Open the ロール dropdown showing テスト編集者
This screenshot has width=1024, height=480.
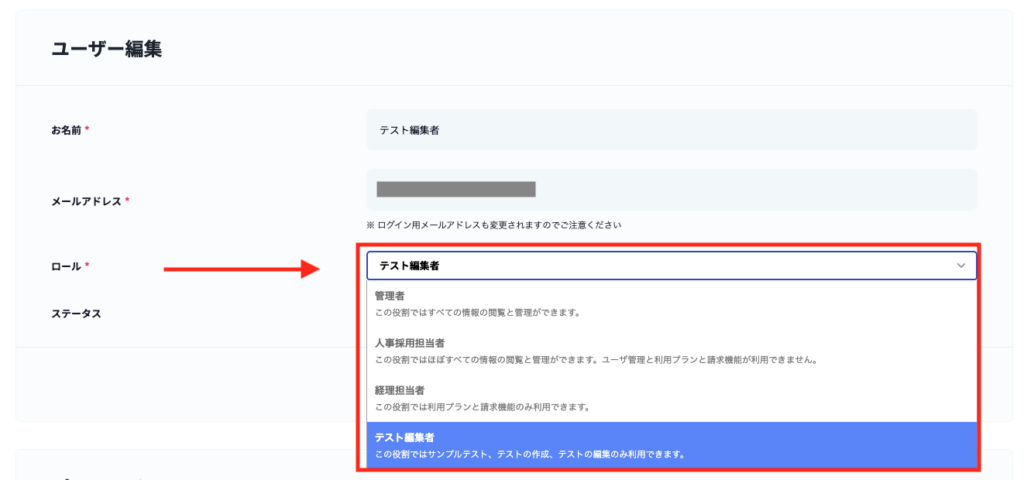point(671,266)
